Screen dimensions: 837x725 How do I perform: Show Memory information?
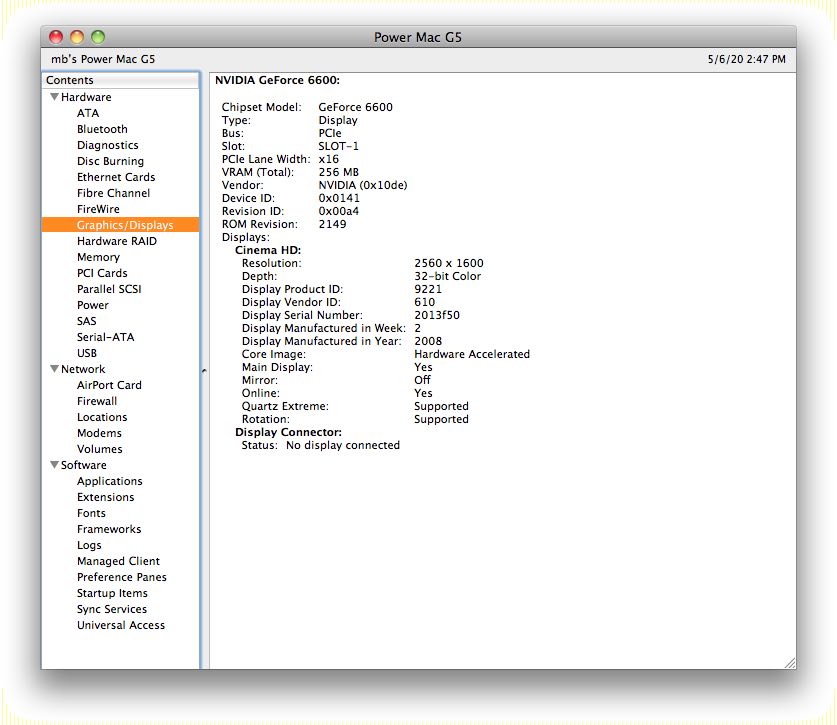tap(98, 257)
